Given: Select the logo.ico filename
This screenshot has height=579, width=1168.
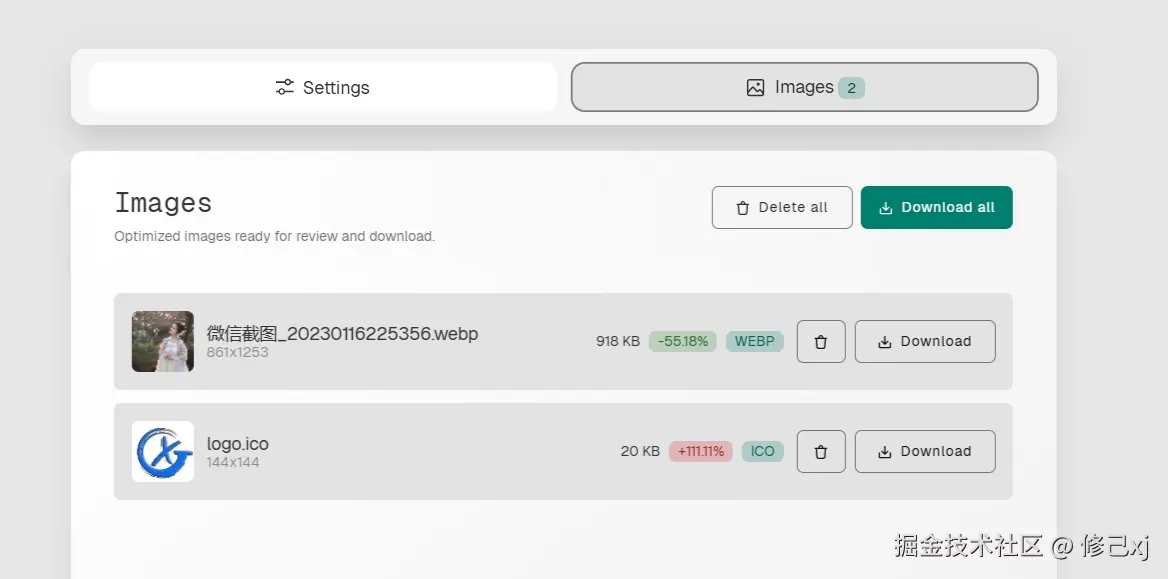Looking at the screenshot, I should pos(238,443).
